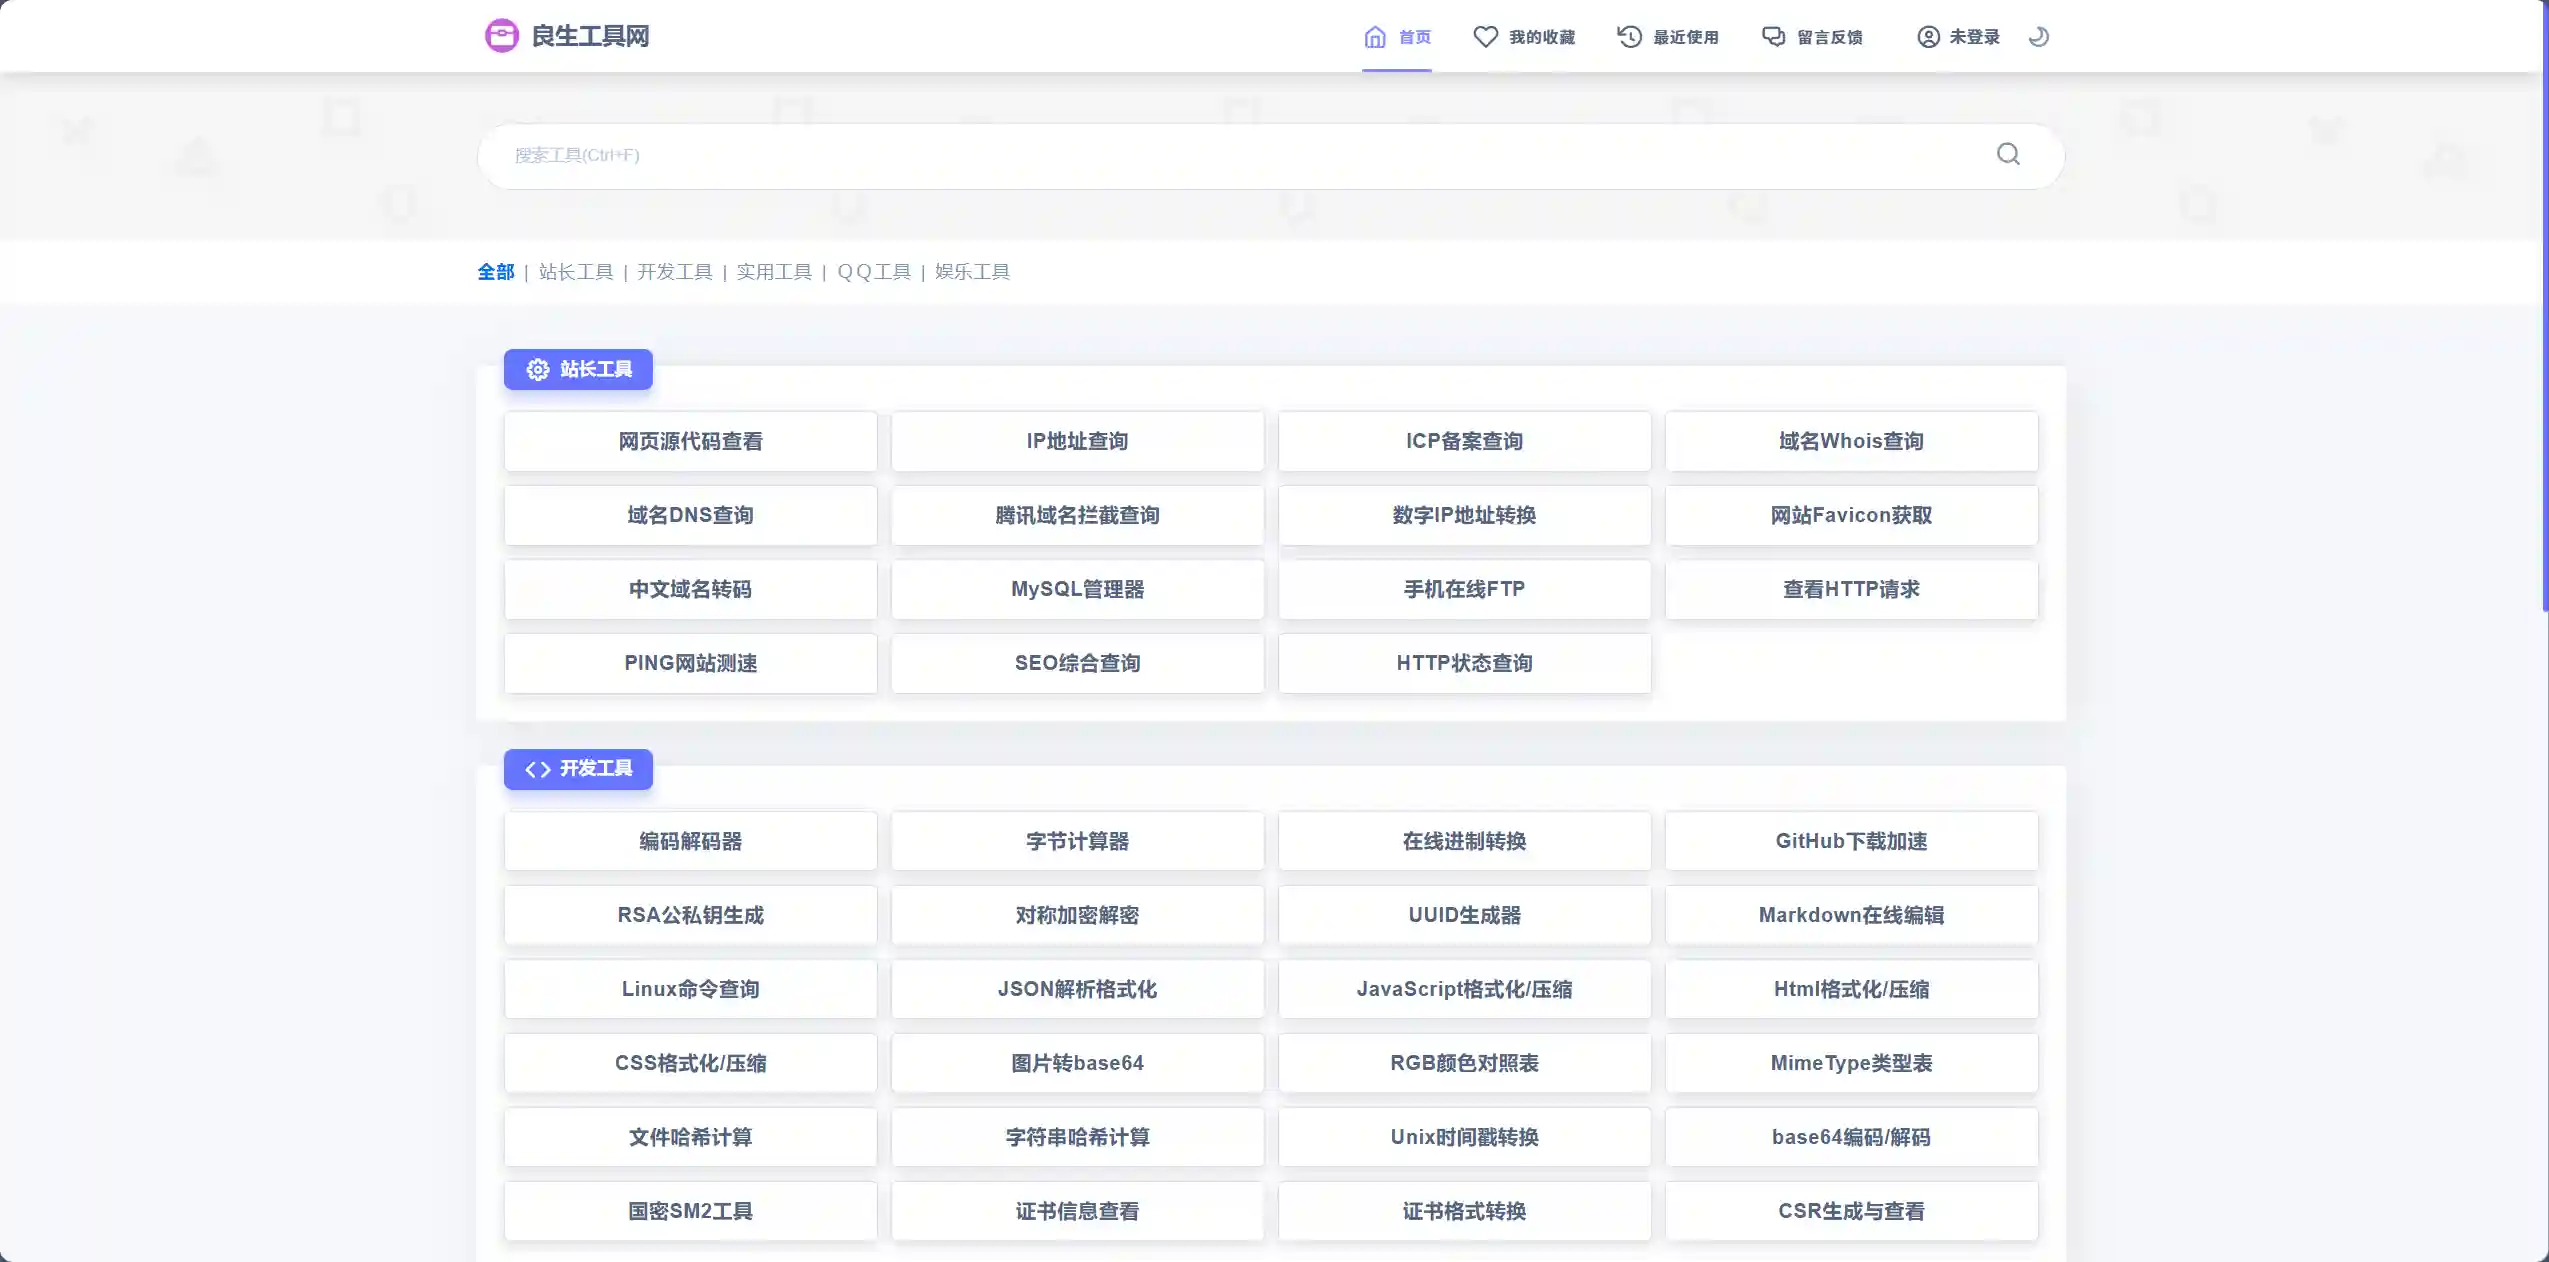Open the UUID生成器 tool

(x=1463, y=915)
